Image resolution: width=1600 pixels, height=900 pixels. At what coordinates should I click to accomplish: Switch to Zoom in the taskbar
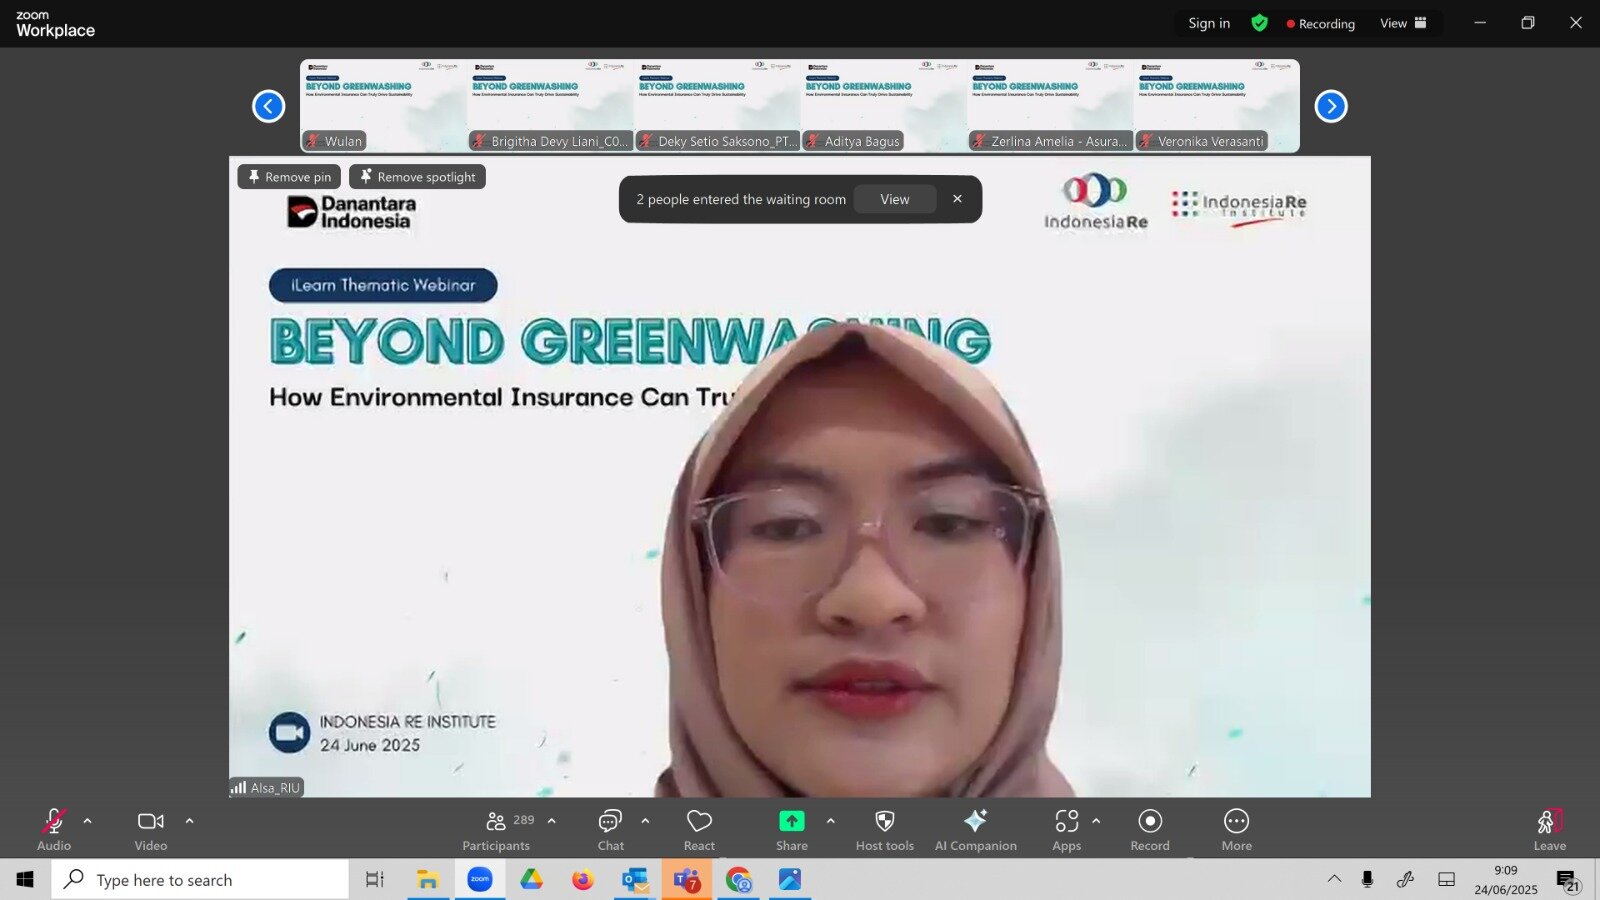point(480,879)
